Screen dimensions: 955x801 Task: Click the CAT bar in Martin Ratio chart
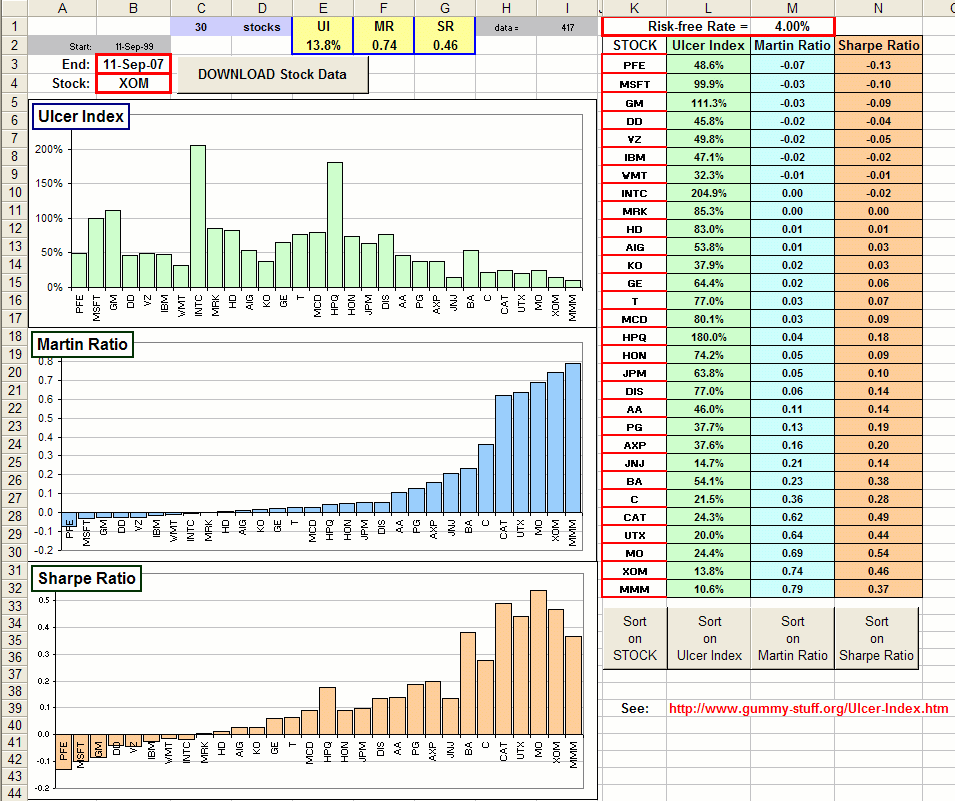click(503, 454)
